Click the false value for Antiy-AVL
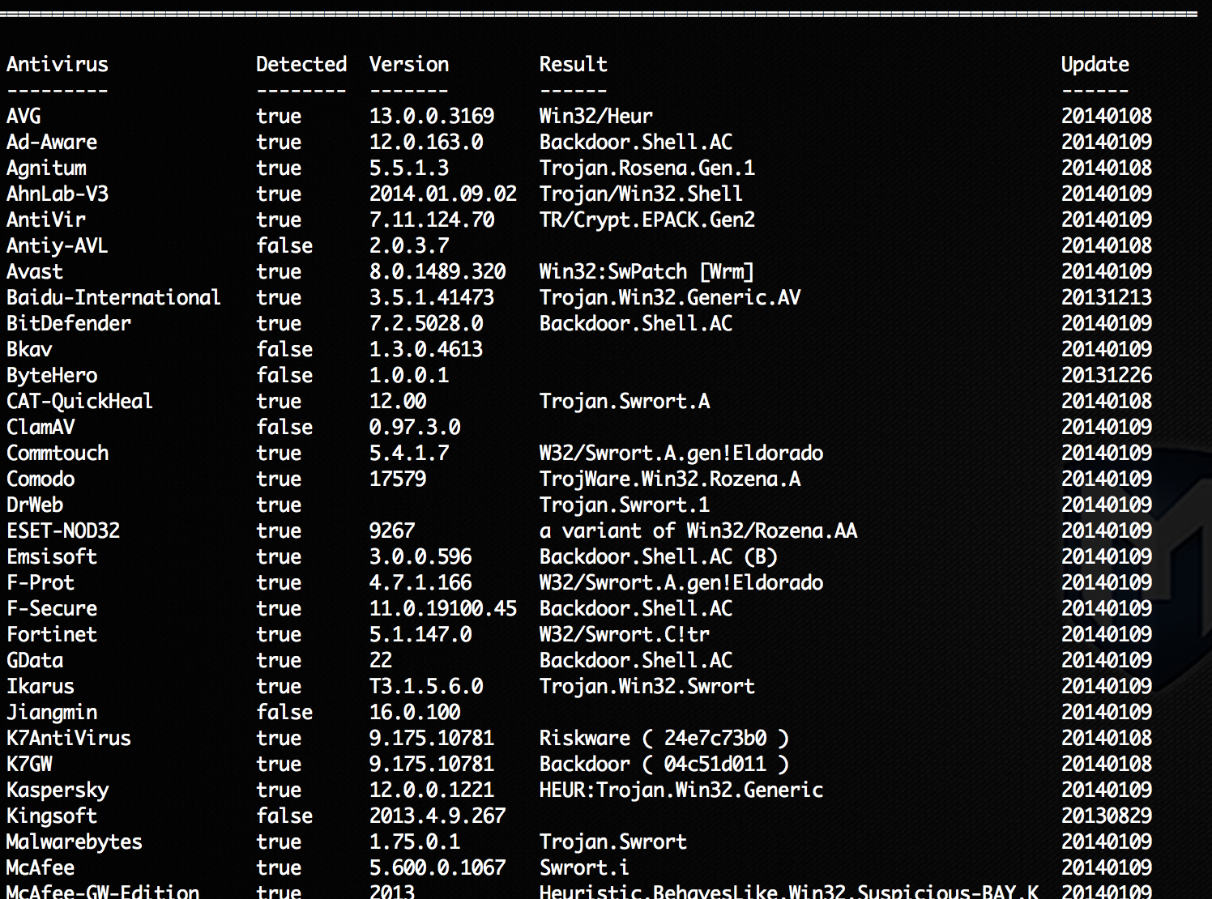1212x899 pixels. 284,245
